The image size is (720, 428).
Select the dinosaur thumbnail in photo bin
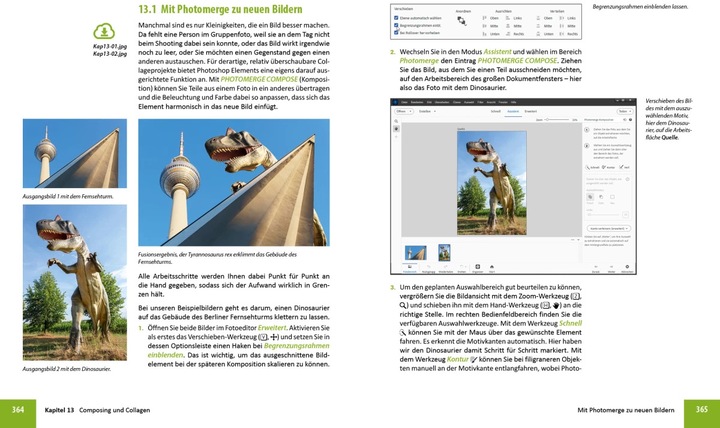click(444, 253)
